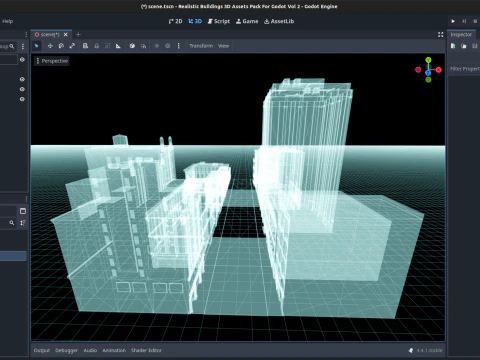480x360 pixels.
Task: Open FileSystem sort files options
Action: pyautogui.click(x=23, y=223)
